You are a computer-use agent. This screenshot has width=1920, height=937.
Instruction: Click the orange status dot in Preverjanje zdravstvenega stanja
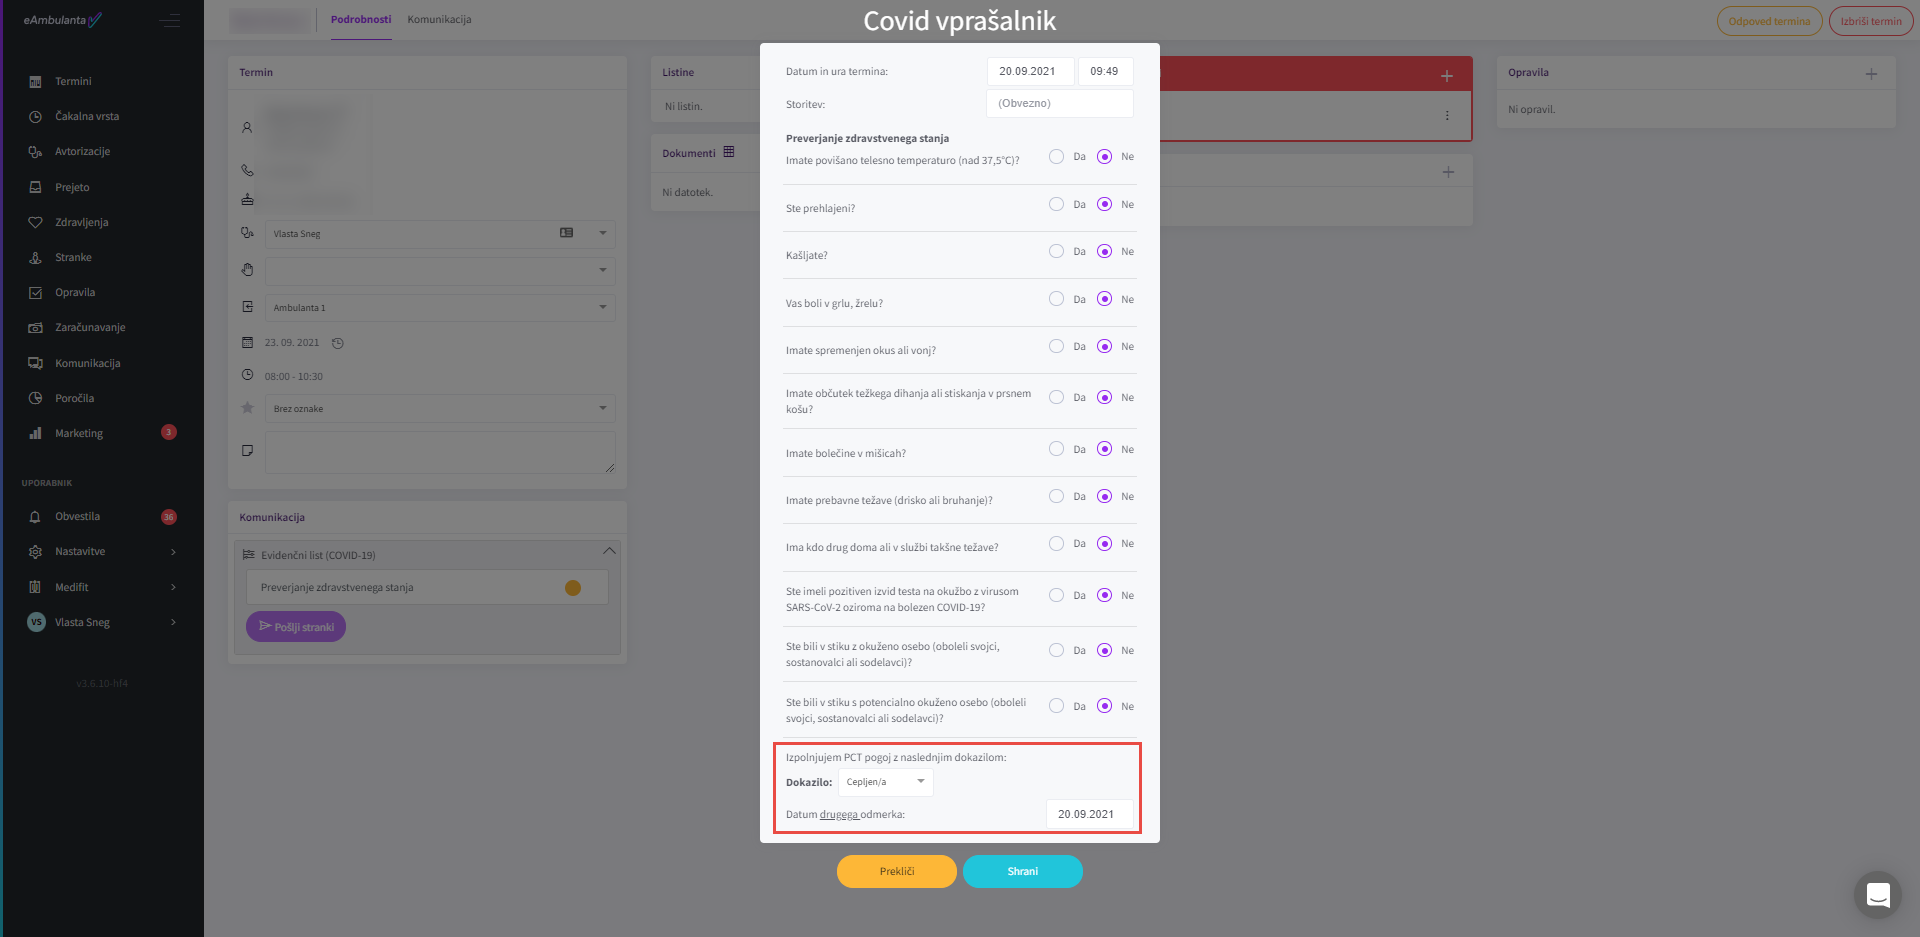(573, 588)
